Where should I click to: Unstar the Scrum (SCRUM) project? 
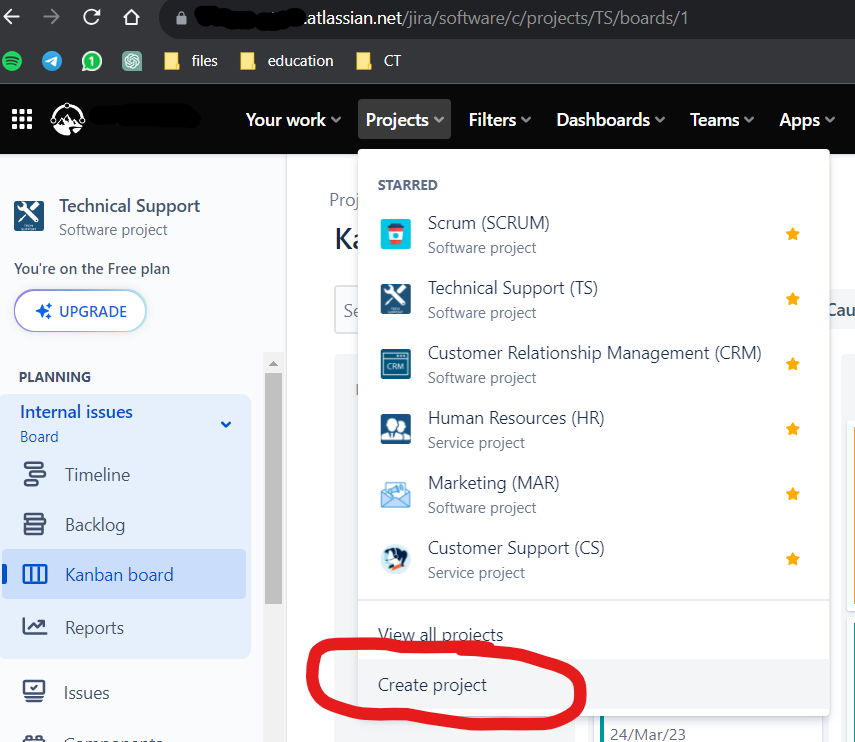pos(792,234)
